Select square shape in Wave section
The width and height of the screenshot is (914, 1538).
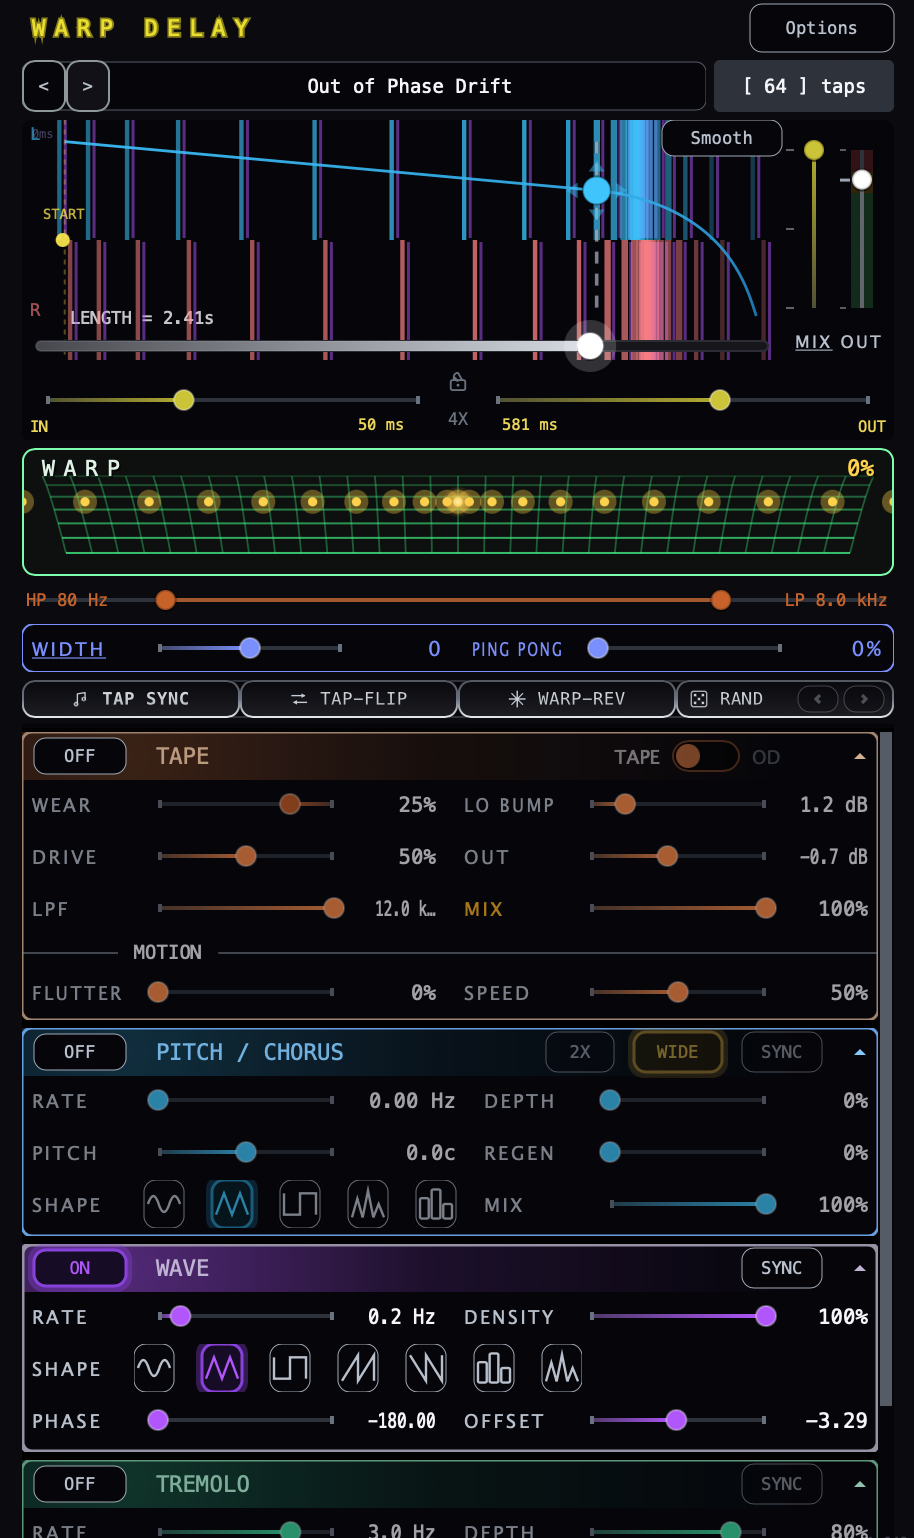tap(290, 1368)
